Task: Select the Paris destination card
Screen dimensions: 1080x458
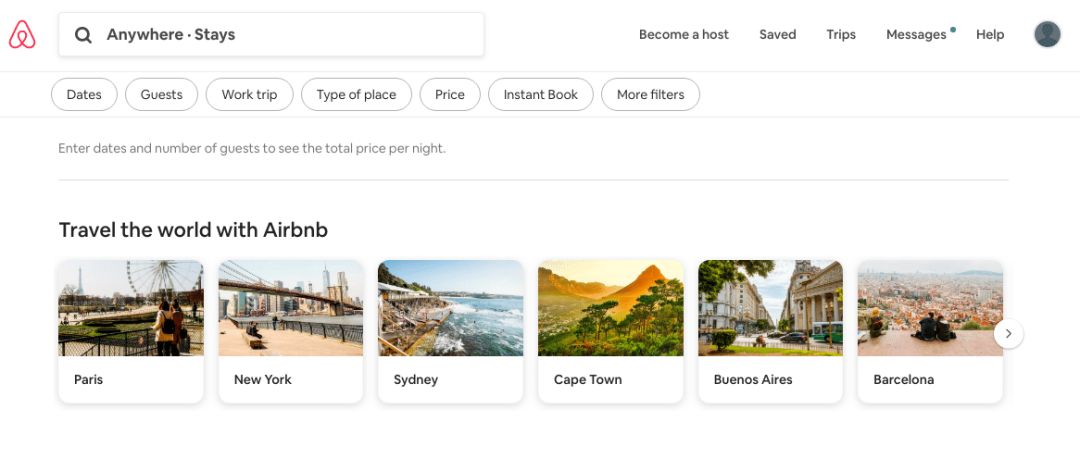Action: pos(131,331)
